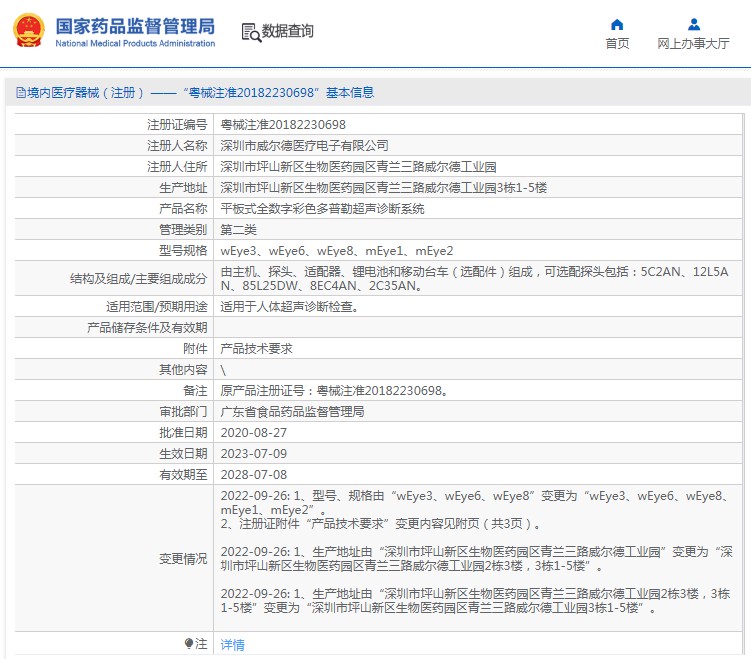Image resolution: width=751 pixels, height=659 pixels.
Task: Click the approval date 2020-08-27
Action: tap(253, 433)
